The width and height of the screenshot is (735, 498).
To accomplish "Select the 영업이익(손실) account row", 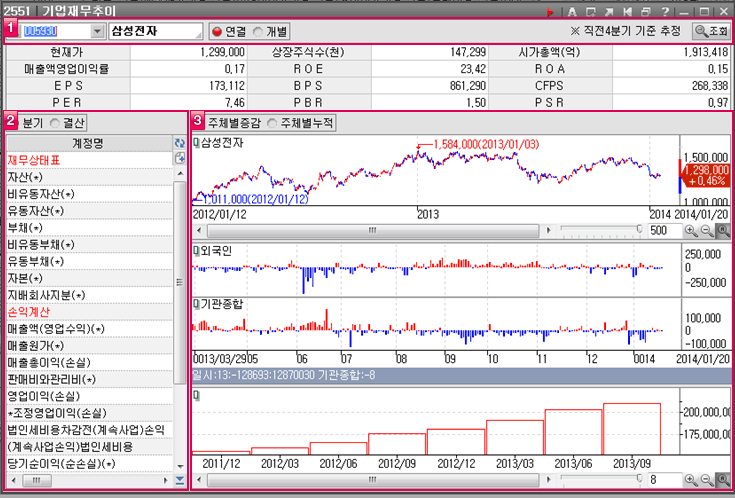I will (x=89, y=397).
